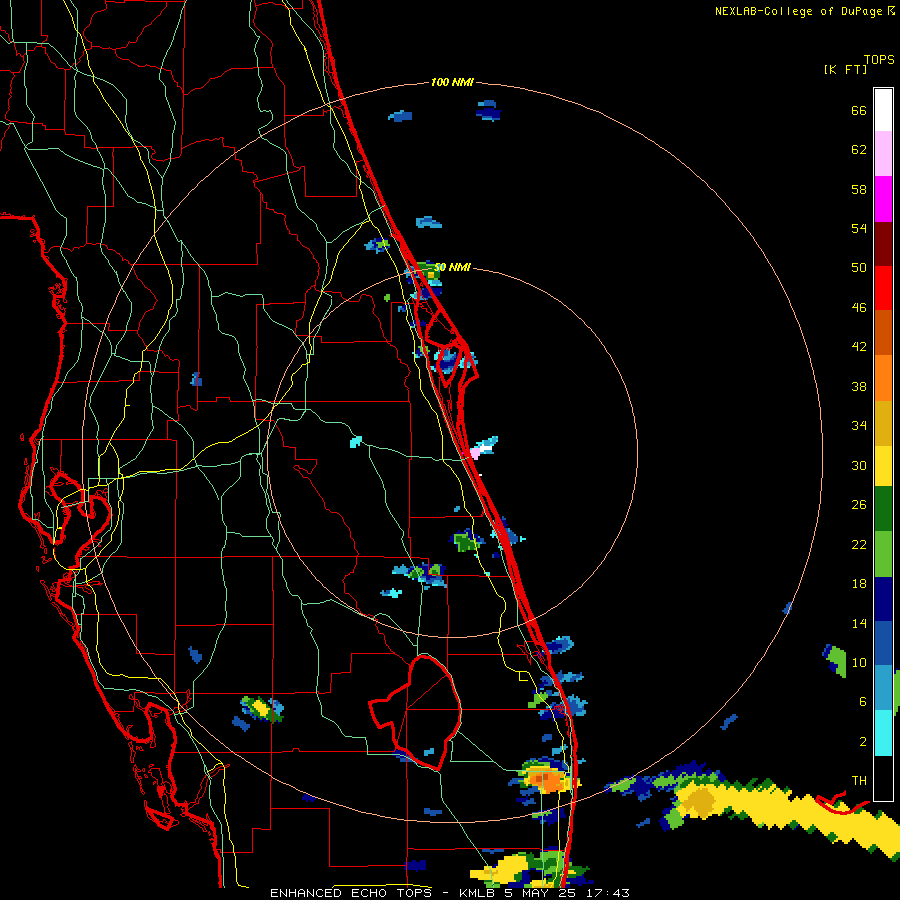Pick the medium blue legend swatch

(x=883, y=643)
